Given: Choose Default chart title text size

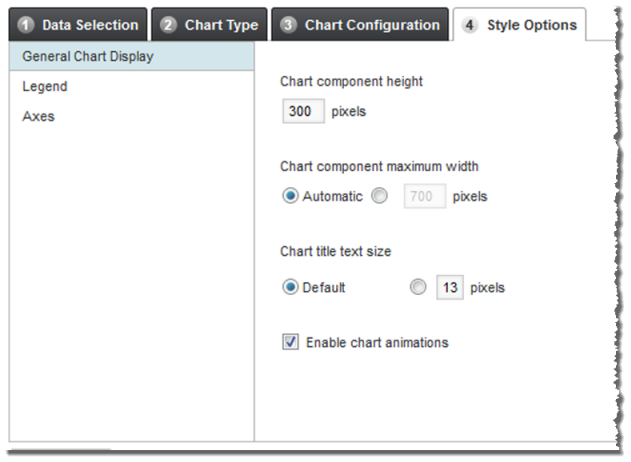Looking at the screenshot, I should coord(290,288).
